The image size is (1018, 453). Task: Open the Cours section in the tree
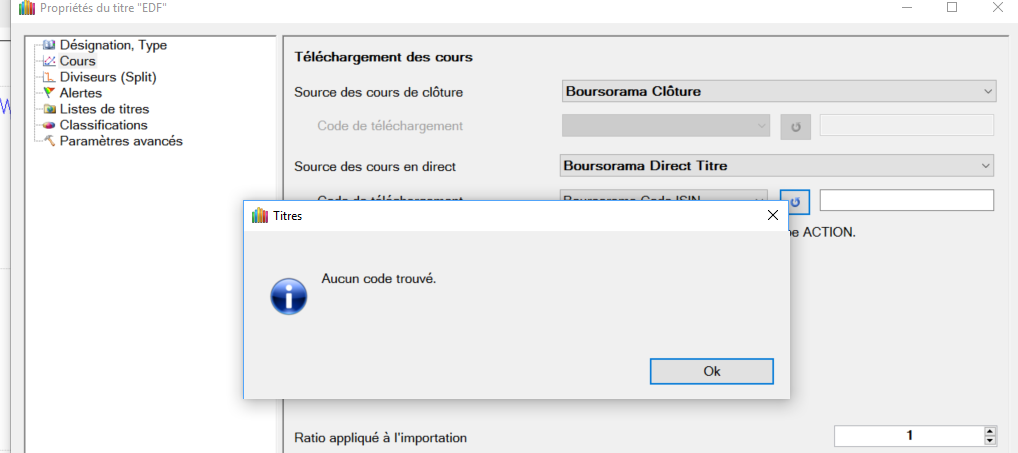tap(77, 61)
